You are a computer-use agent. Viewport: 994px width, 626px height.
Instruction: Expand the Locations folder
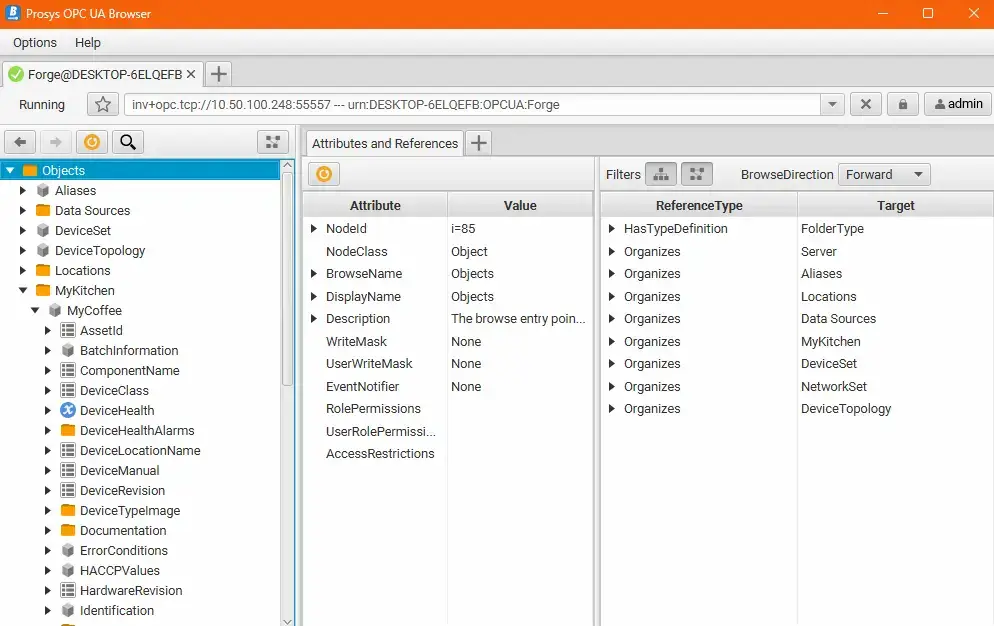pos(23,270)
